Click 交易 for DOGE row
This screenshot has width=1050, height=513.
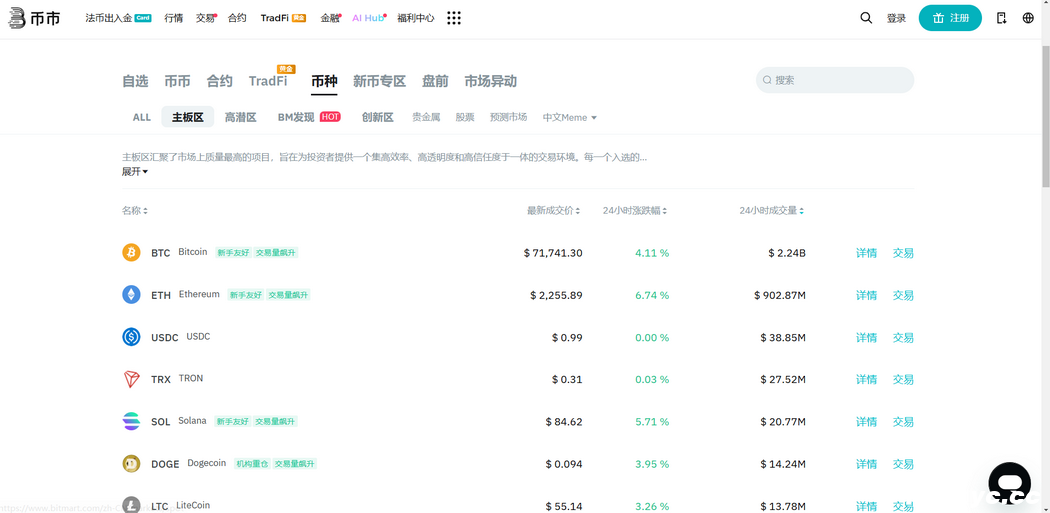click(903, 464)
